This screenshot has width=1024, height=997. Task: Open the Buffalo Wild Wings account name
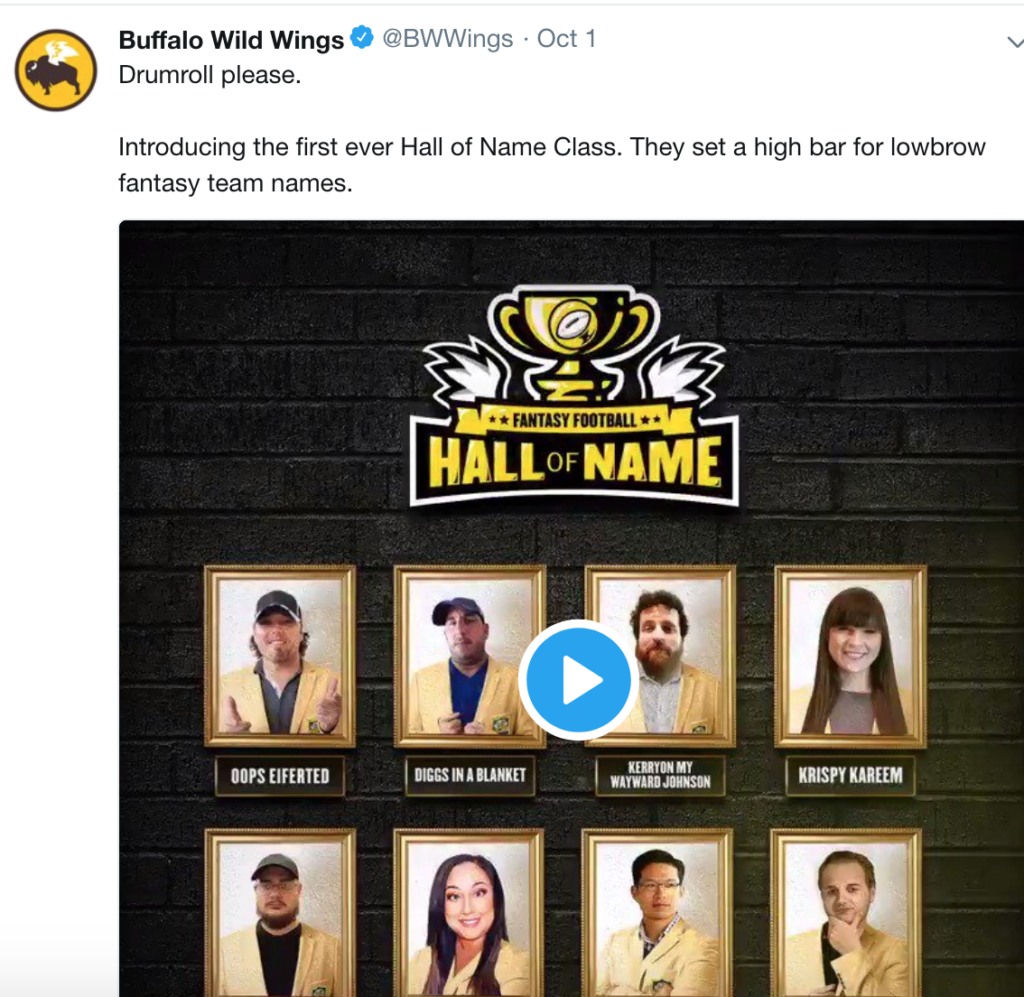(x=231, y=40)
